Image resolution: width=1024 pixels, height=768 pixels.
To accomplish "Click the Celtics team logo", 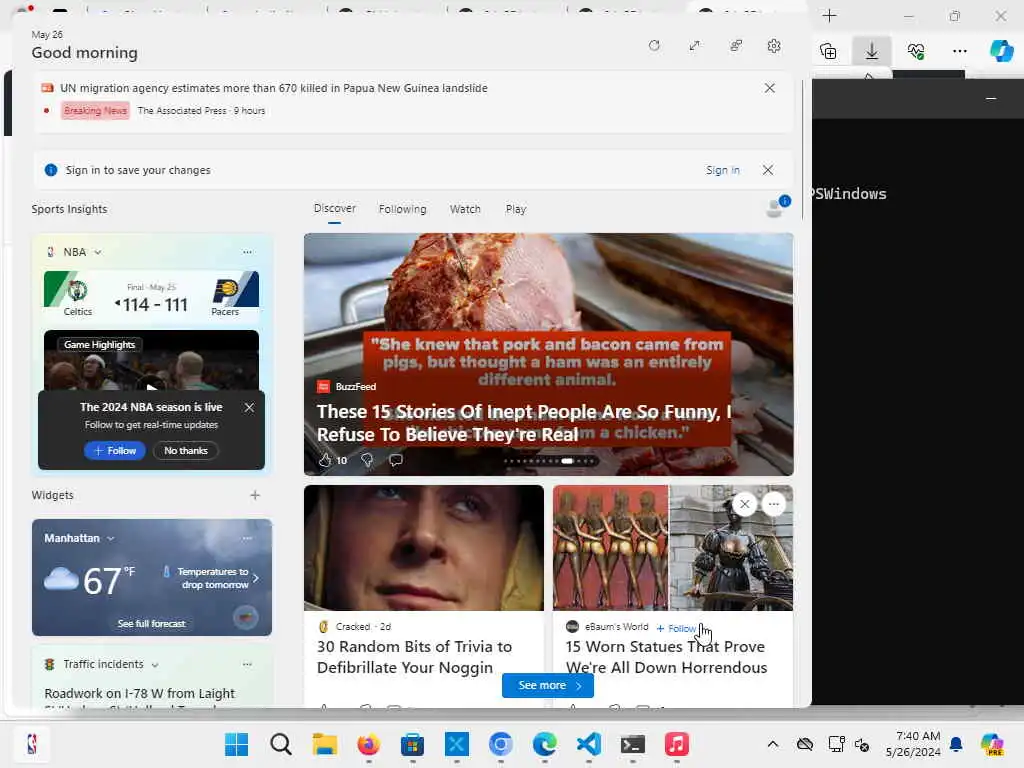I will tap(78, 291).
